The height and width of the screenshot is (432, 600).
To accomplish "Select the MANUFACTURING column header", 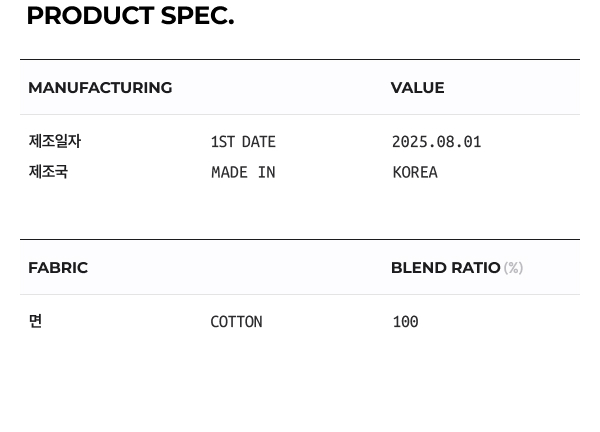I will click(100, 88).
